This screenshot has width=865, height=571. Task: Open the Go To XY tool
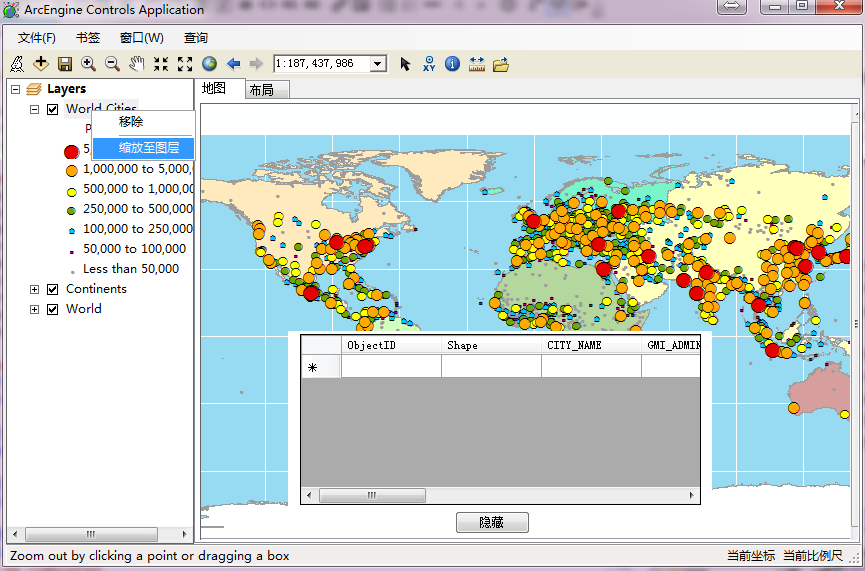(x=429, y=64)
